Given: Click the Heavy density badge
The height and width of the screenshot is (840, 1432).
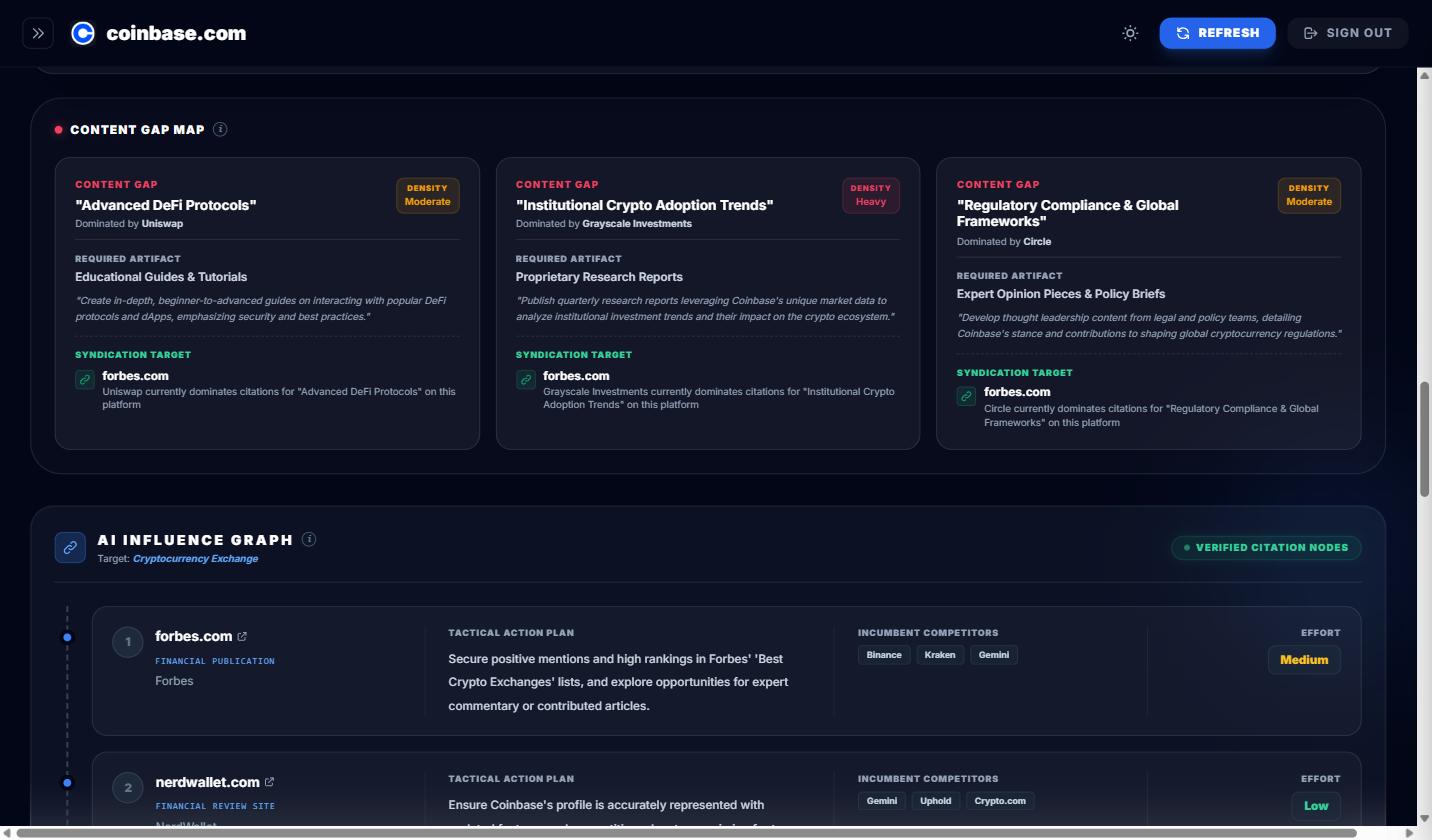Looking at the screenshot, I should point(870,195).
